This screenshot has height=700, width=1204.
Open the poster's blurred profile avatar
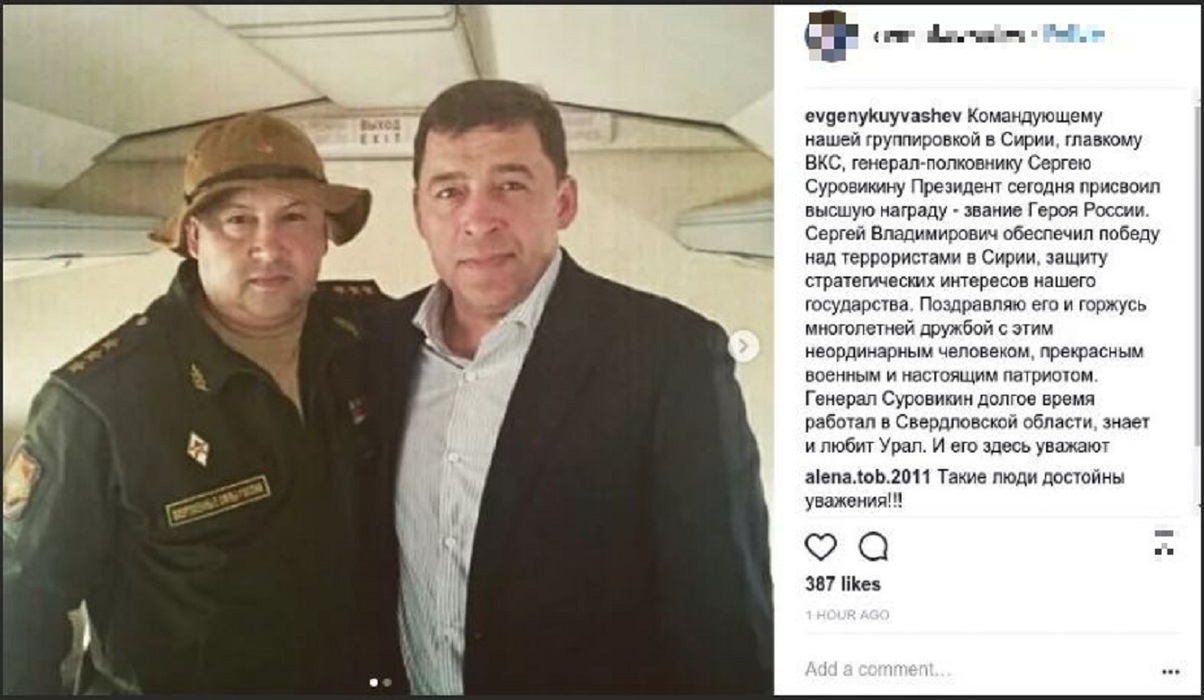click(x=831, y=36)
